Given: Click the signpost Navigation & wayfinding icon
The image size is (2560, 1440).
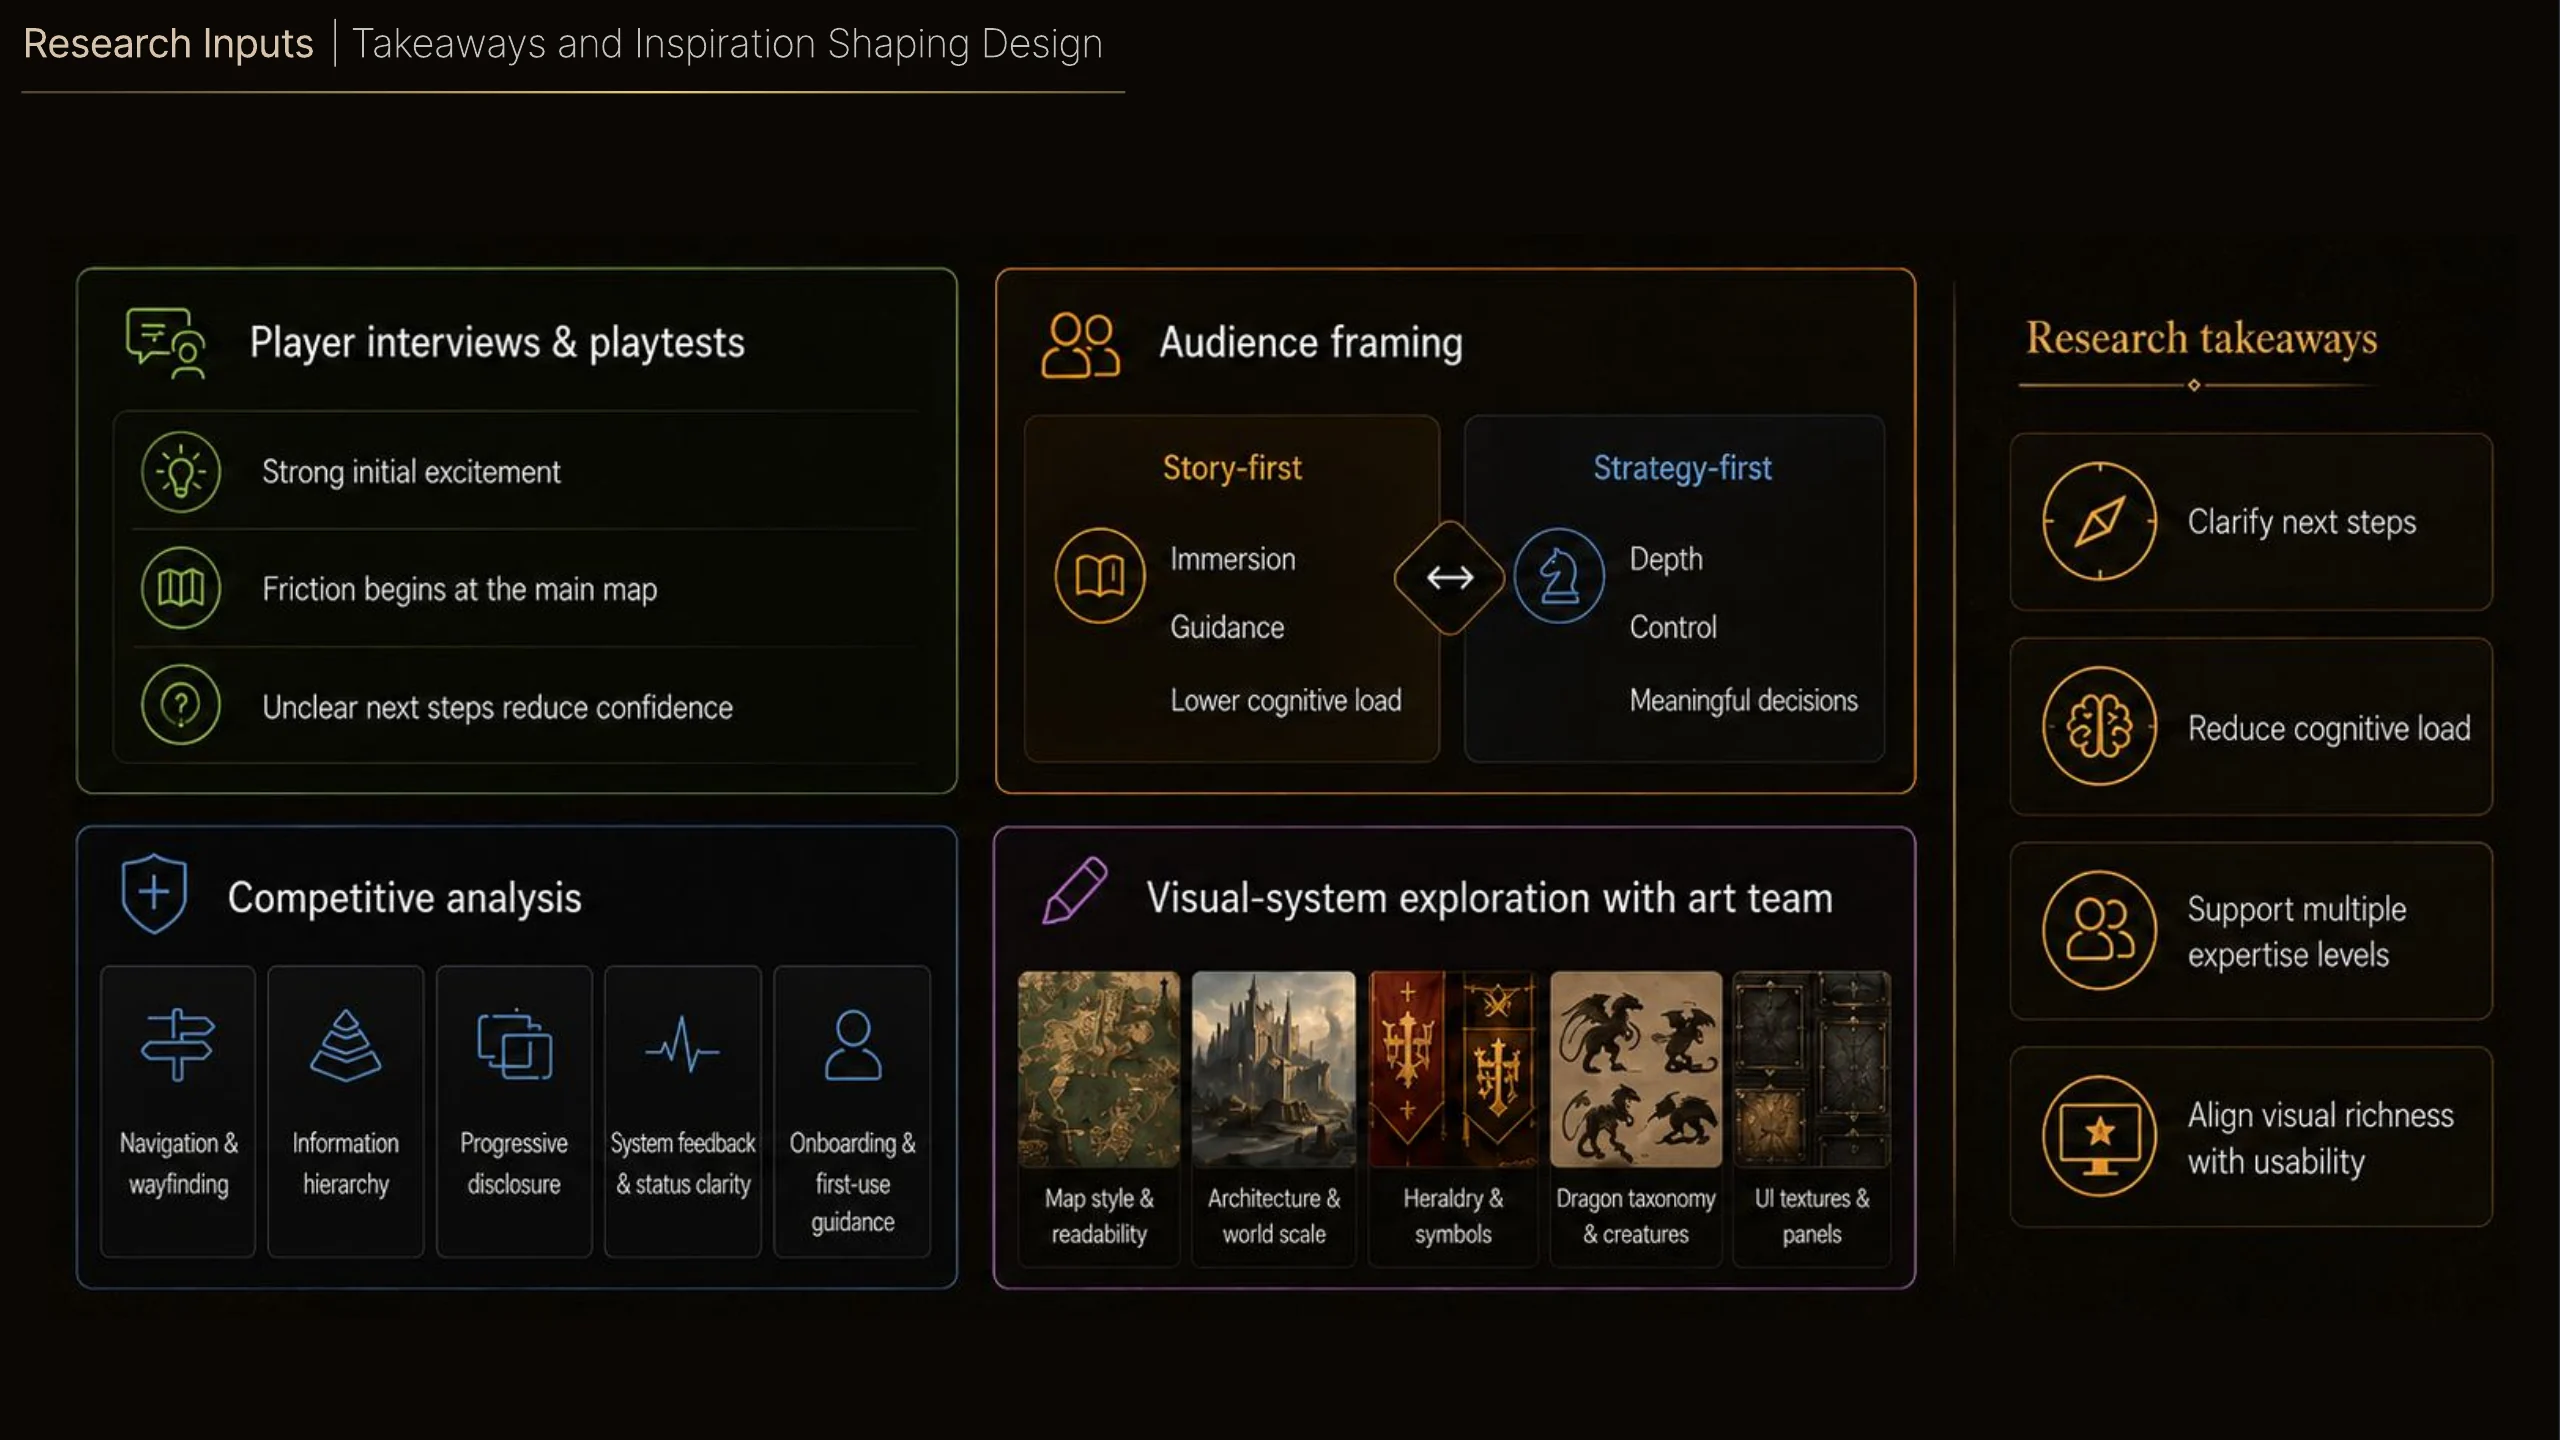Looking at the screenshot, I should pyautogui.click(x=178, y=1045).
